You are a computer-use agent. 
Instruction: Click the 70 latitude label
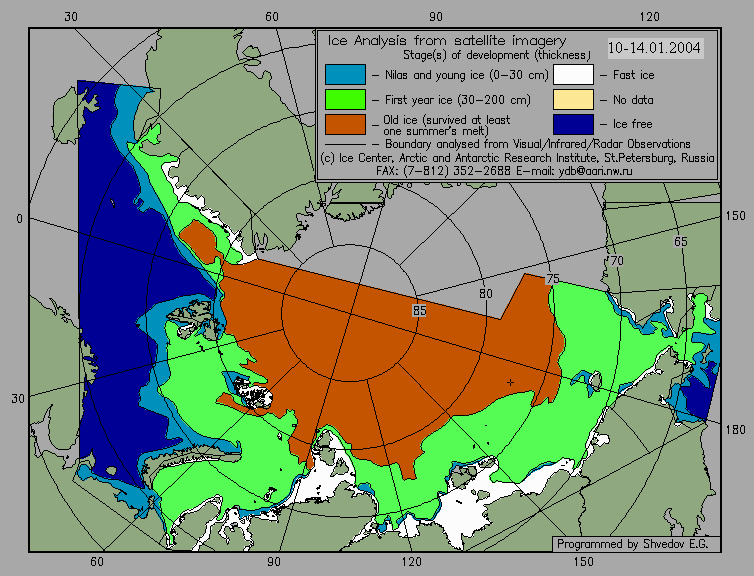(x=617, y=261)
